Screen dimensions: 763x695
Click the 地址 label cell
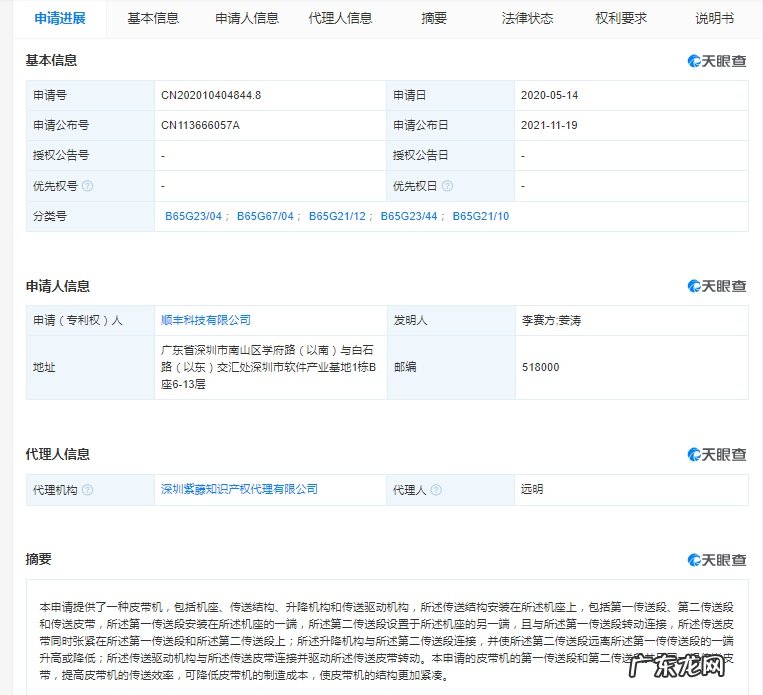[91, 367]
